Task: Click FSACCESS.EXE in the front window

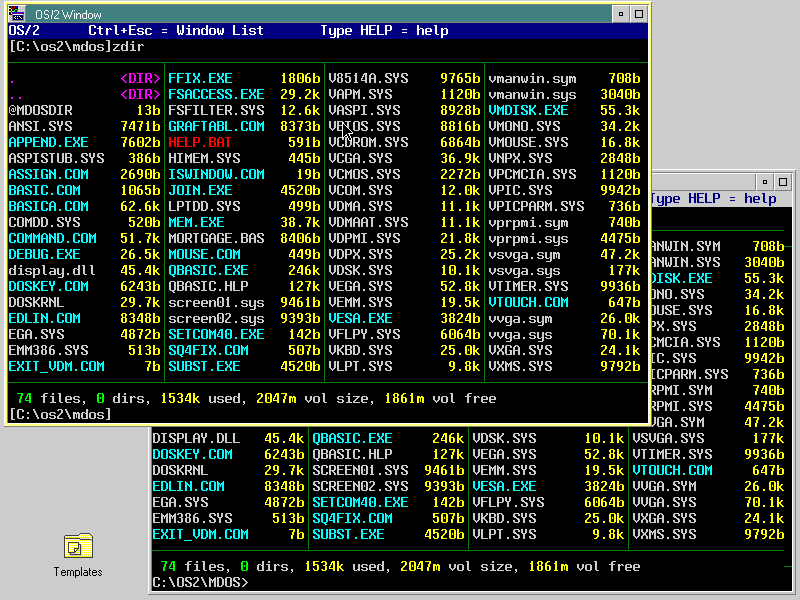Action: pyautogui.click(x=216, y=94)
